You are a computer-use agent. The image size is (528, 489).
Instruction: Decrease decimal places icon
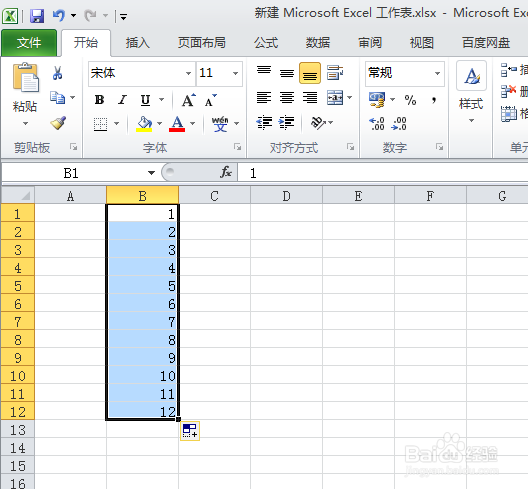399,124
